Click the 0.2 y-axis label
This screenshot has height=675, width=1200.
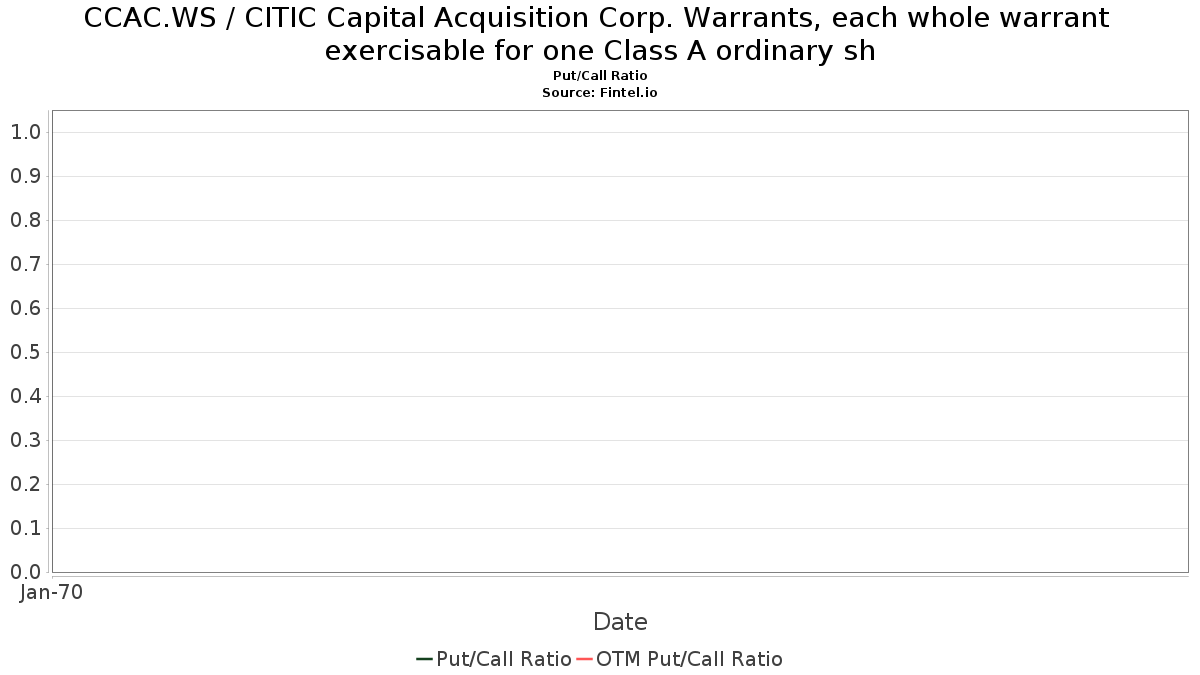25,484
